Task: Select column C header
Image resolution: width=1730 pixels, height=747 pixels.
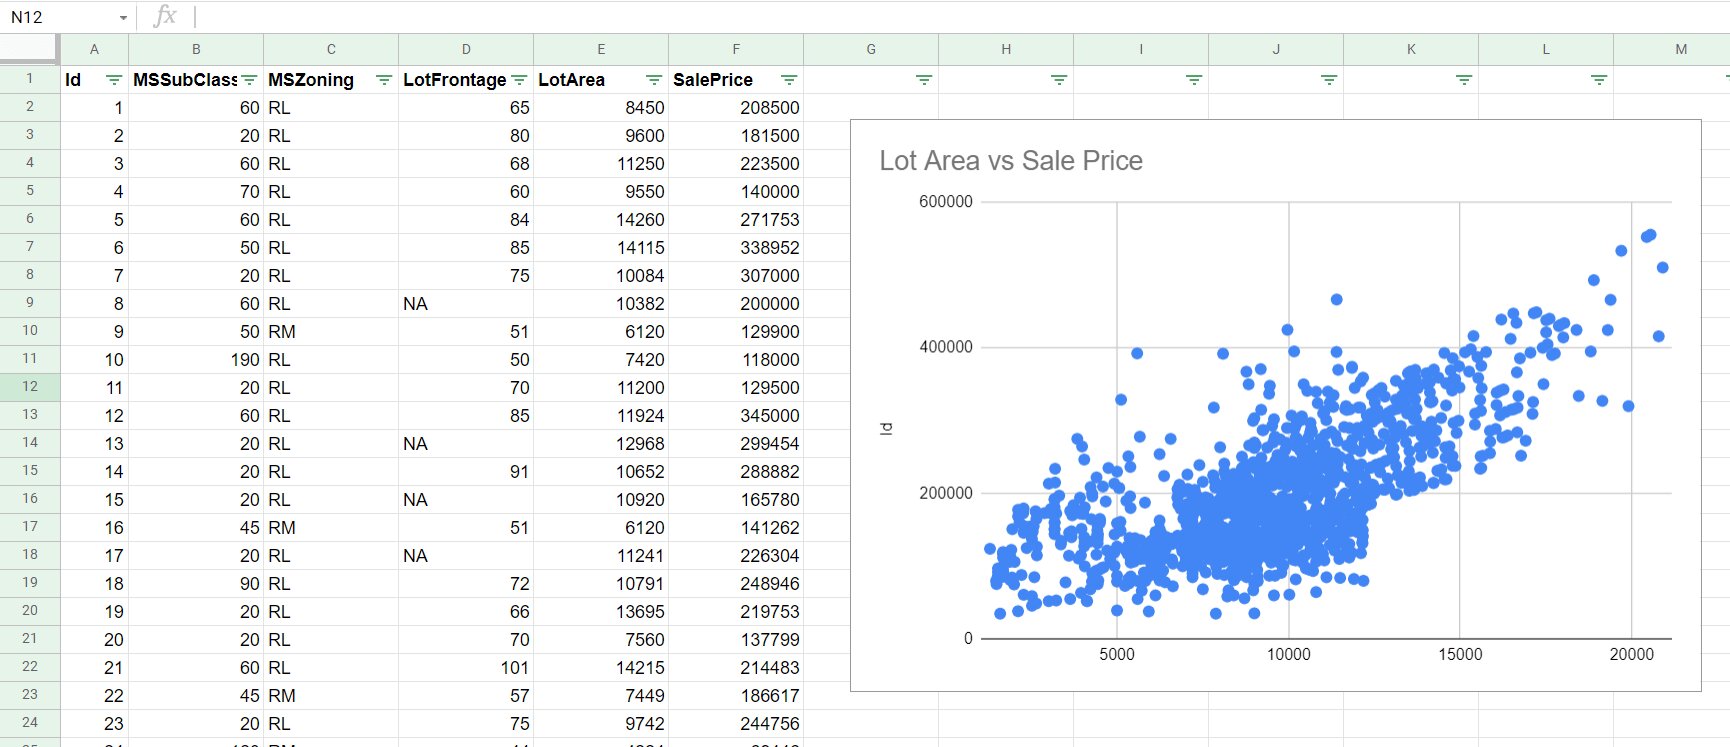Action: coord(331,49)
